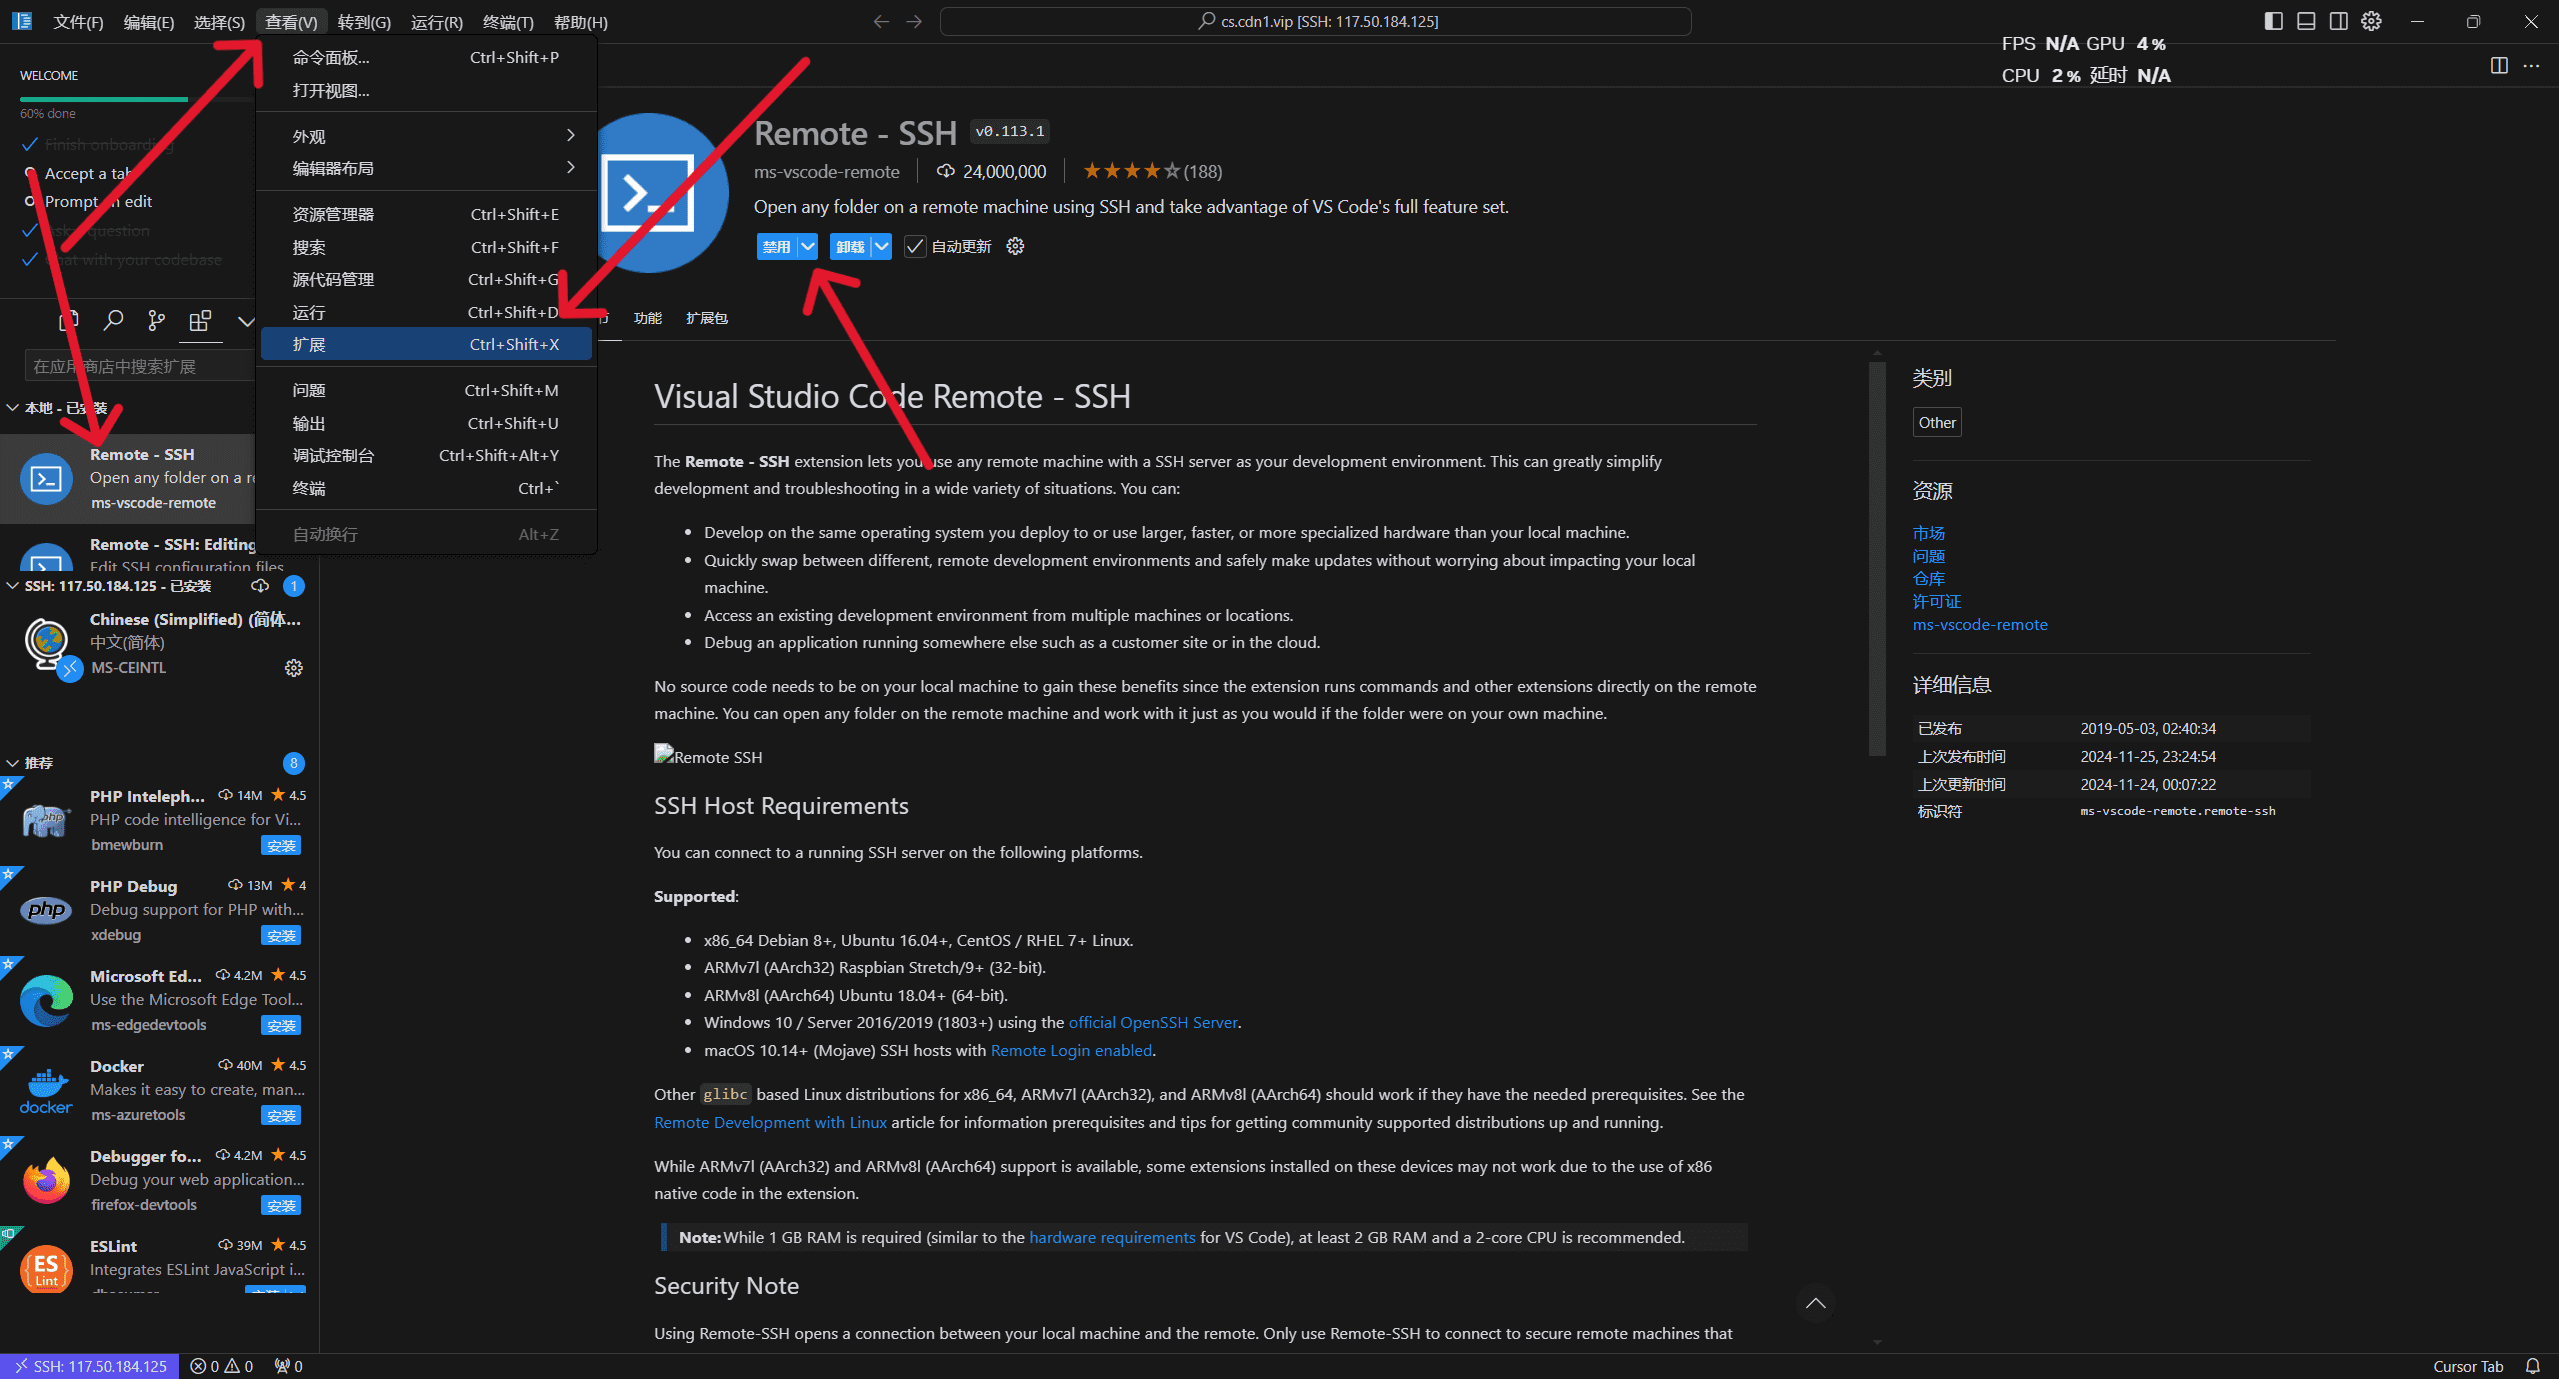The height and width of the screenshot is (1379, 2559).
Task: Expand the appearance submenu
Action: 427,136
